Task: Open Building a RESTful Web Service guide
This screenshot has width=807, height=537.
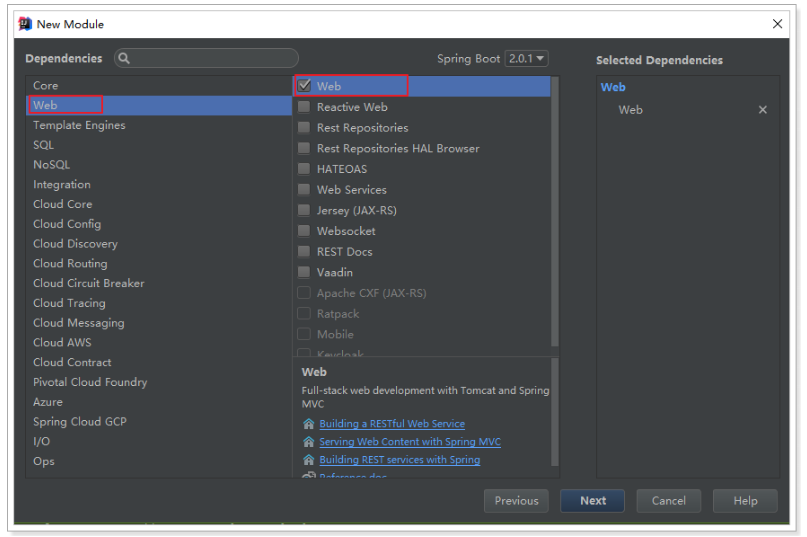Action: (392, 424)
